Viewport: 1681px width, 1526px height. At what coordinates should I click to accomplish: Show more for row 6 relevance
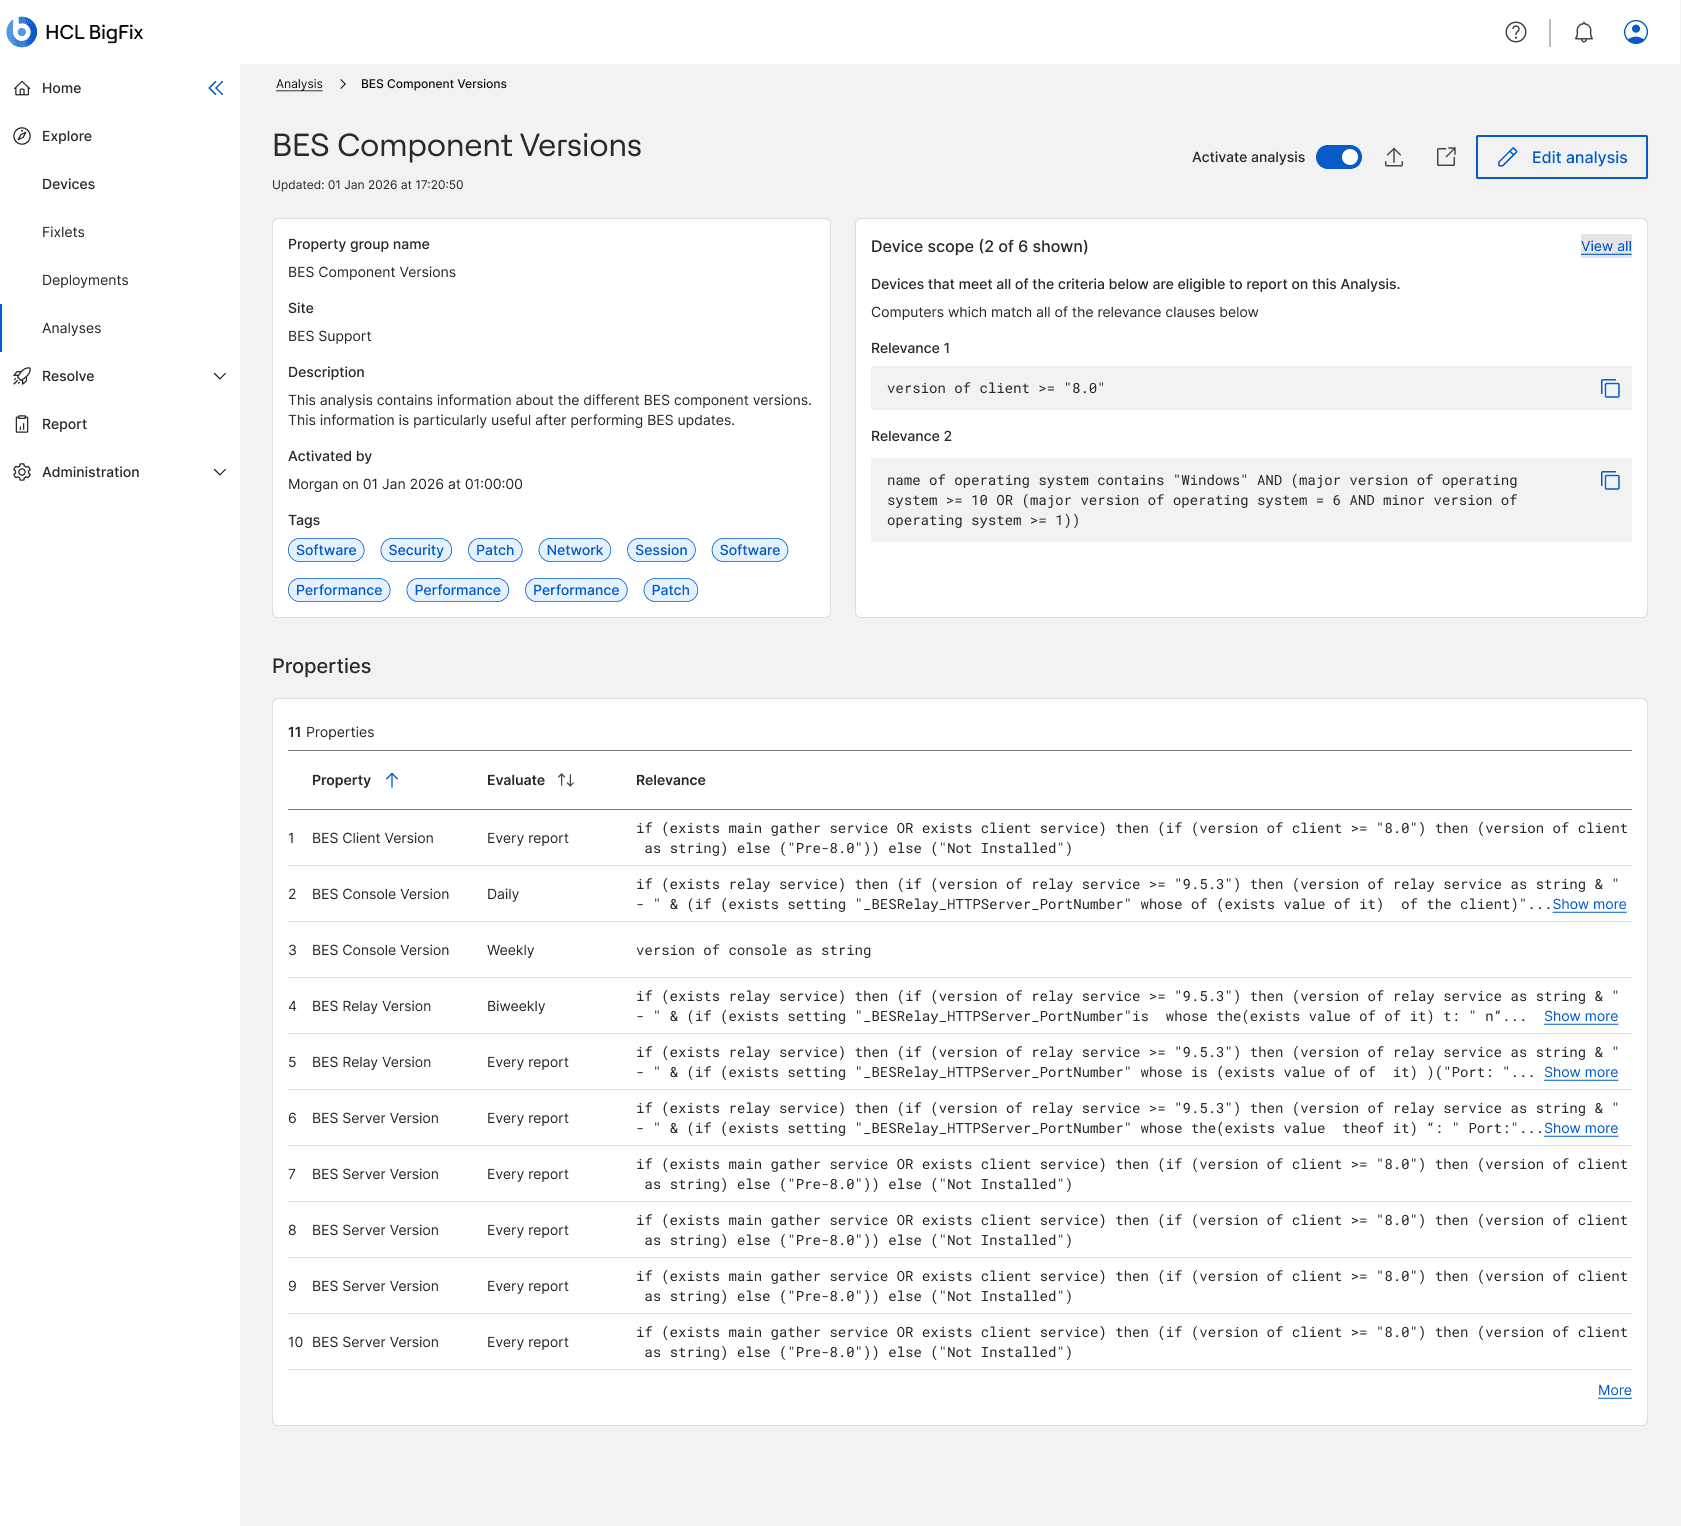(x=1581, y=1128)
